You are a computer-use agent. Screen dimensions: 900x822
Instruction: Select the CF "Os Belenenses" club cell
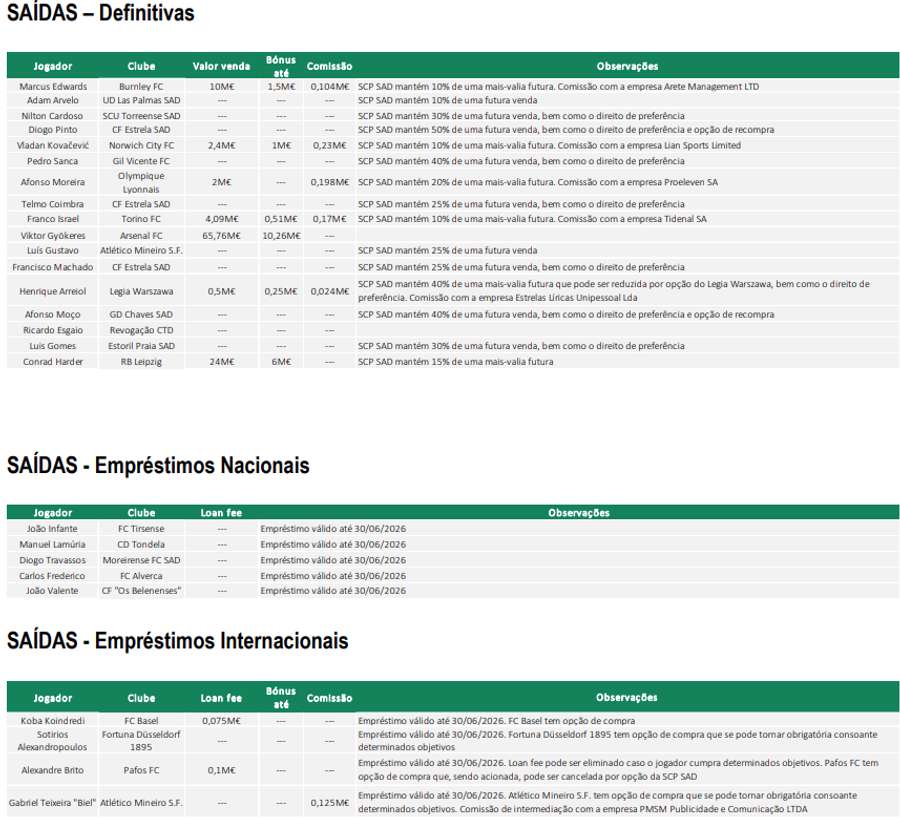tap(141, 591)
